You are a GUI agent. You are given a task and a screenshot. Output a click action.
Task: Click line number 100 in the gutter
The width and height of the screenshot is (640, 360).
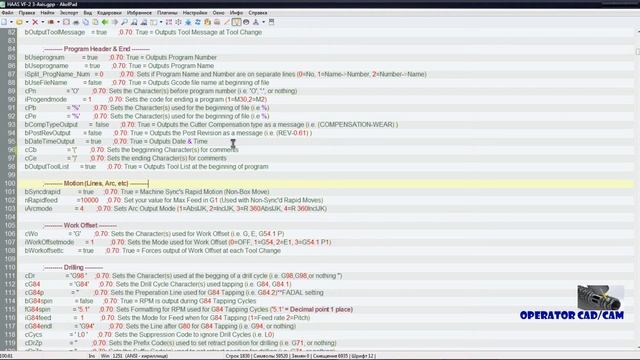(x=10, y=183)
